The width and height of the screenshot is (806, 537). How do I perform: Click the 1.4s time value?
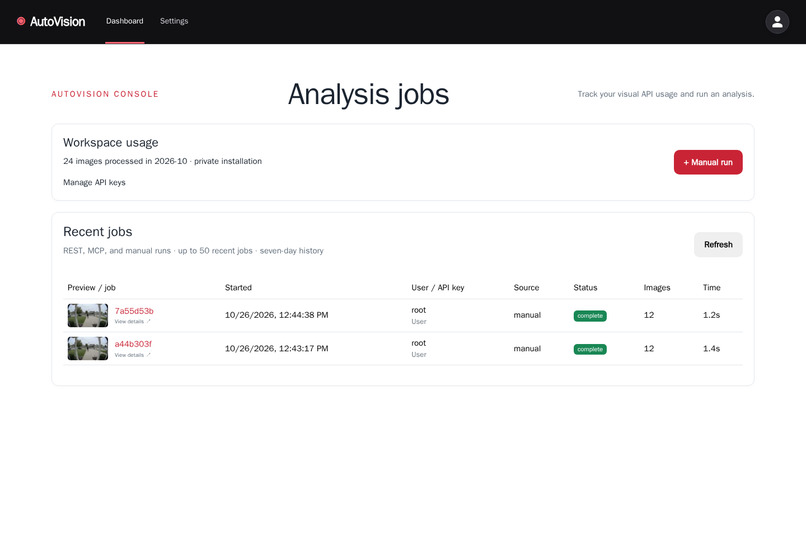coord(711,348)
